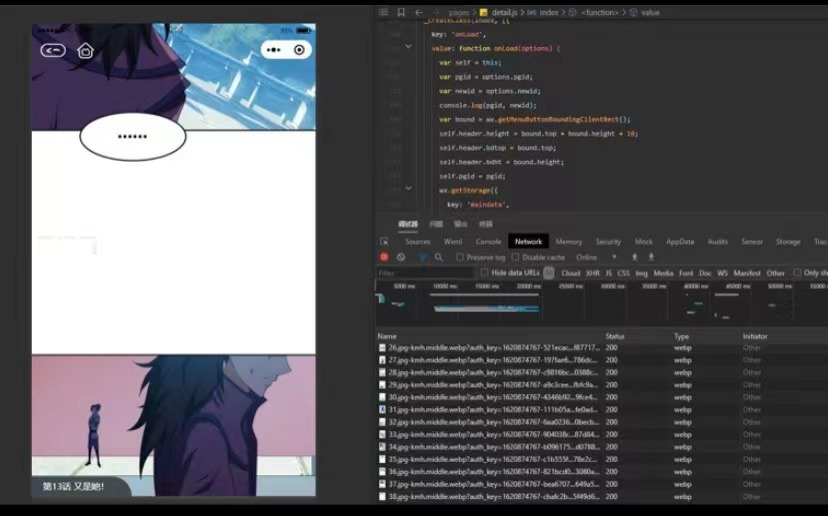Switch to the Memory tab
This screenshot has height=516, width=828.
(569, 241)
